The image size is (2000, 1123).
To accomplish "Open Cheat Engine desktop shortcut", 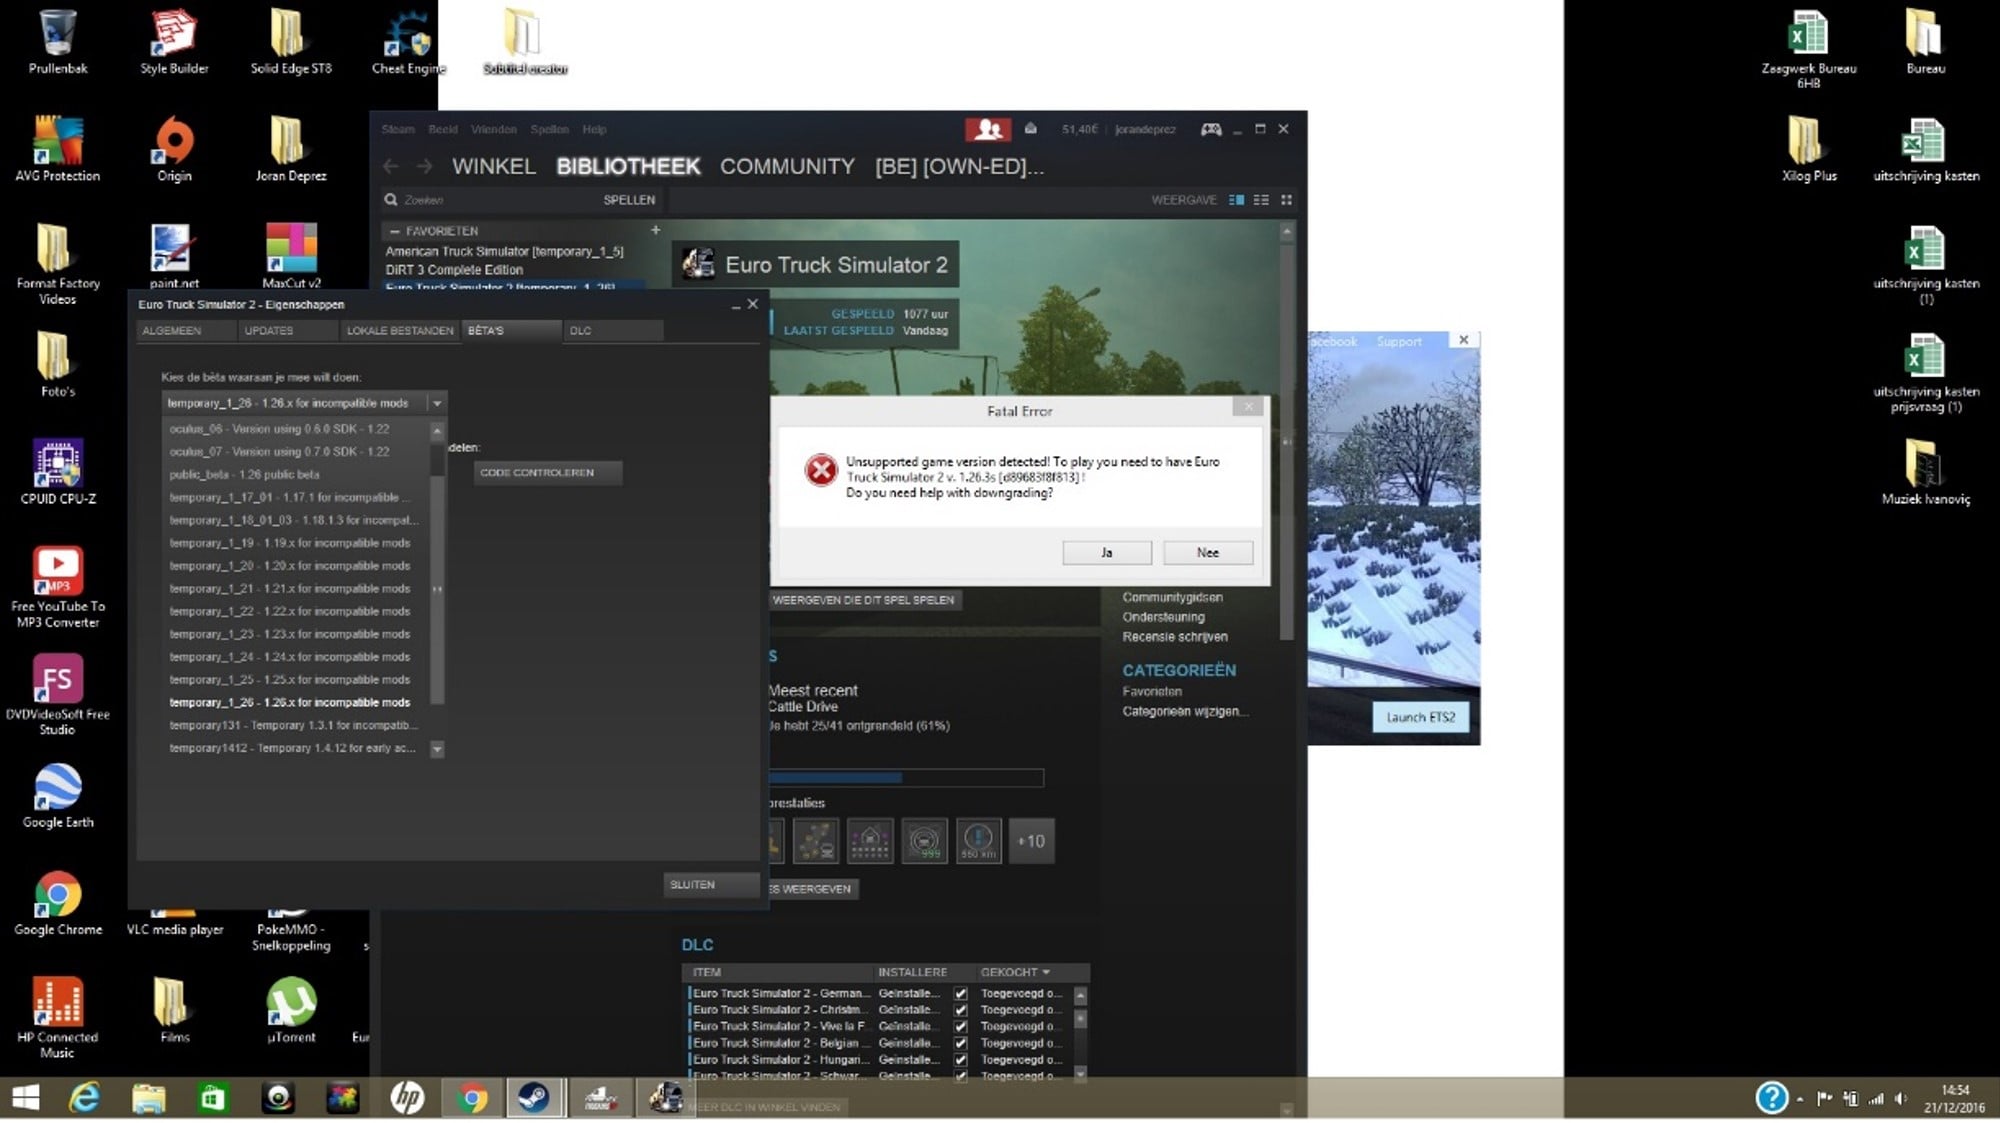I will pos(409,42).
